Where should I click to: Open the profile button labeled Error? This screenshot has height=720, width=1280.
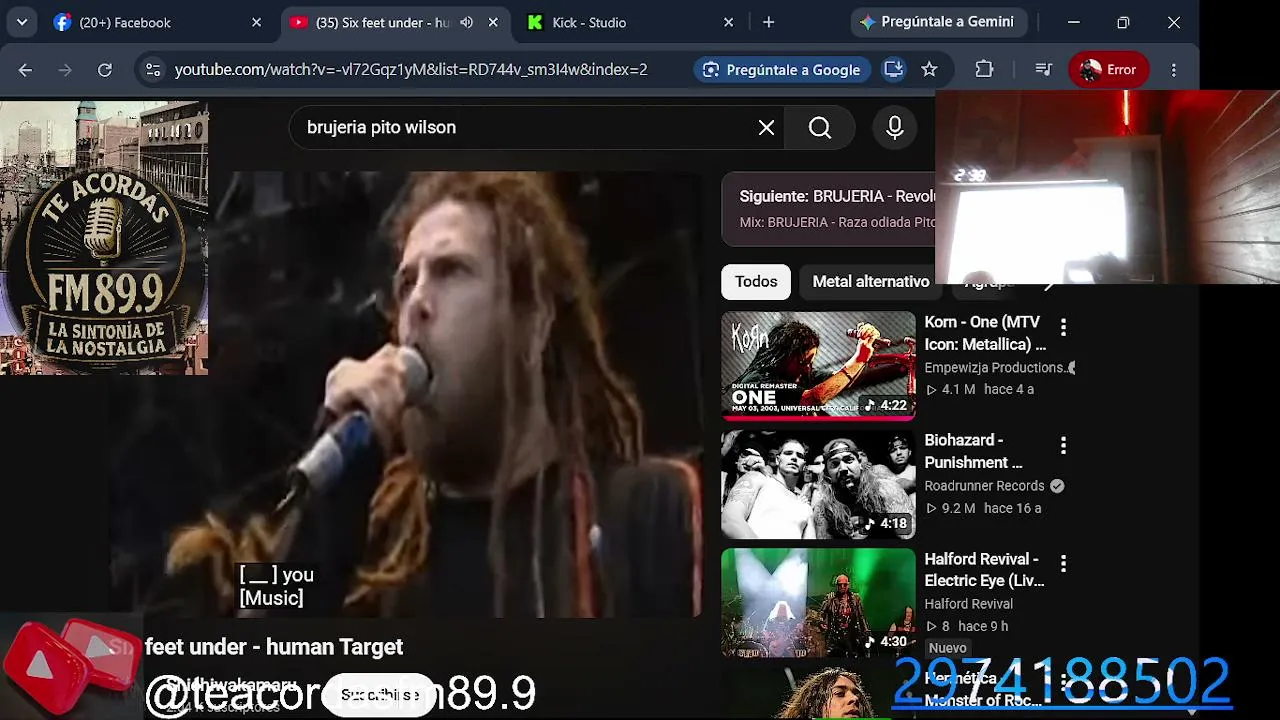click(1108, 69)
